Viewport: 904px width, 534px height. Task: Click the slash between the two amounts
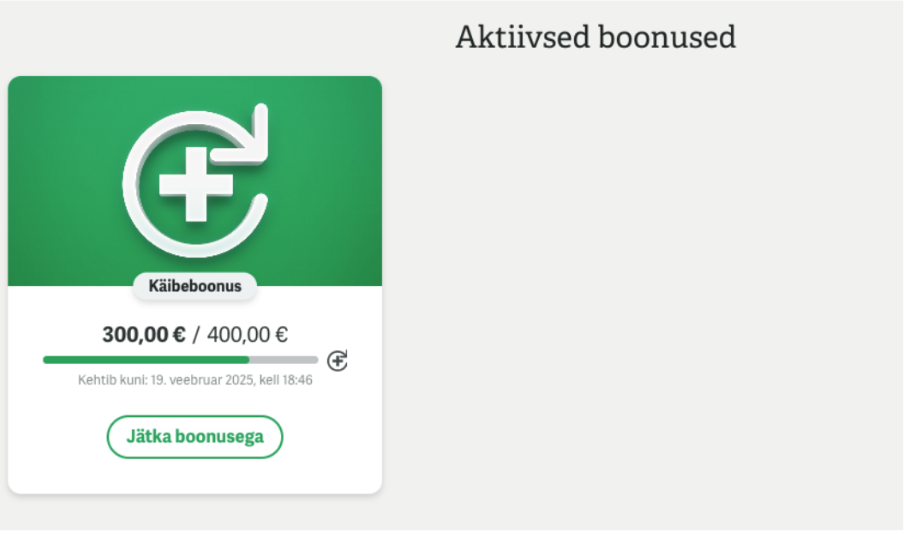[196, 334]
